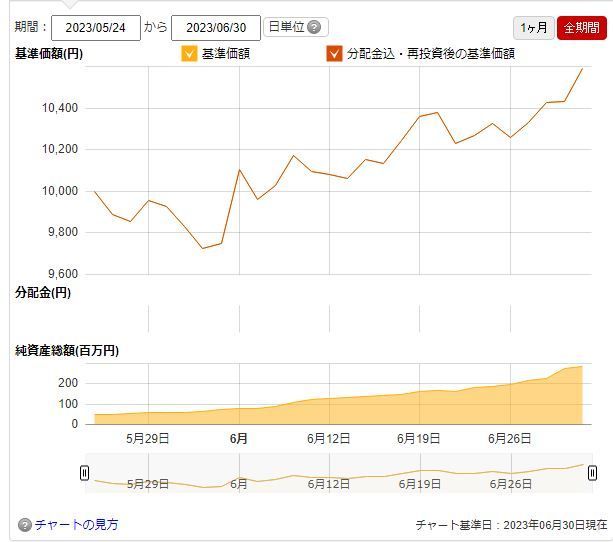Click 5月29日 label below net assets chart
This screenshot has width=613, height=542.
tap(147, 438)
